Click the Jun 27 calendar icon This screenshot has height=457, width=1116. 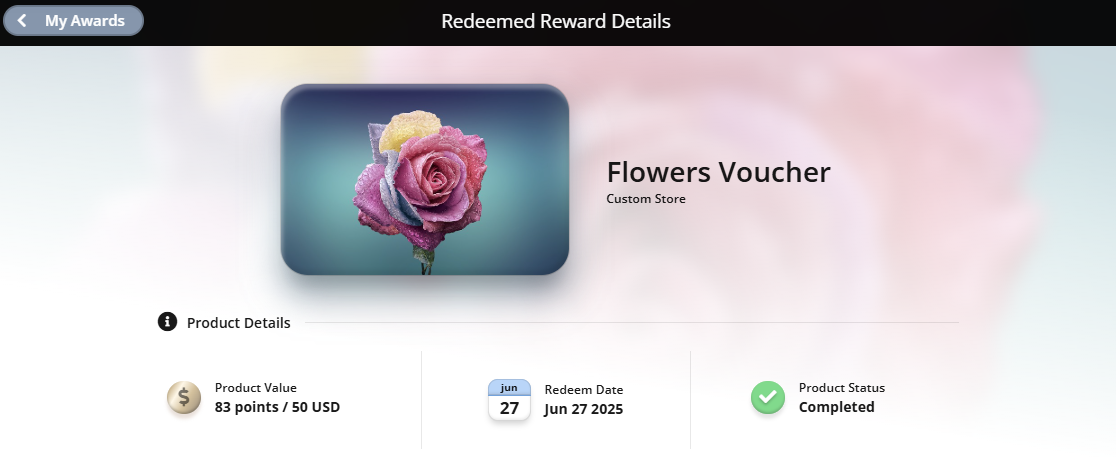(x=510, y=399)
